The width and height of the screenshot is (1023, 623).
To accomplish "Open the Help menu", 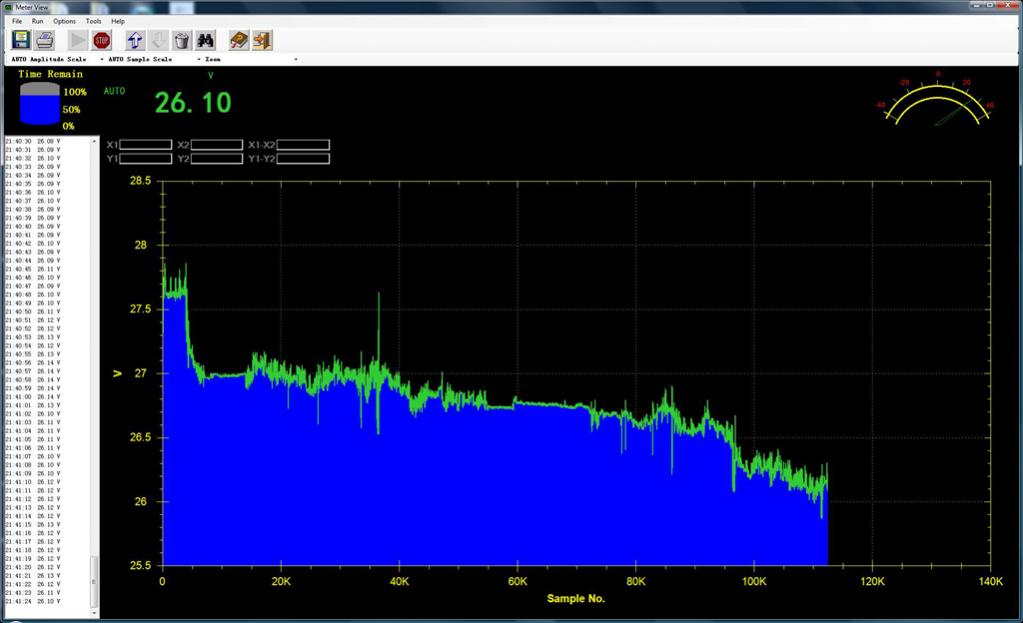I will tap(117, 21).
